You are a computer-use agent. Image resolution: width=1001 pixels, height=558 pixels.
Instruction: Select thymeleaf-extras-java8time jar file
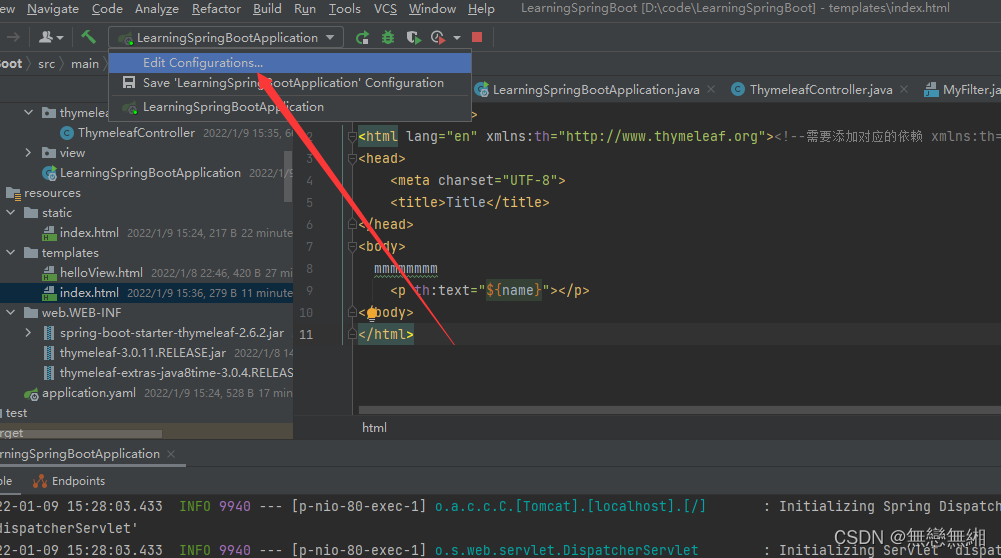(176, 373)
